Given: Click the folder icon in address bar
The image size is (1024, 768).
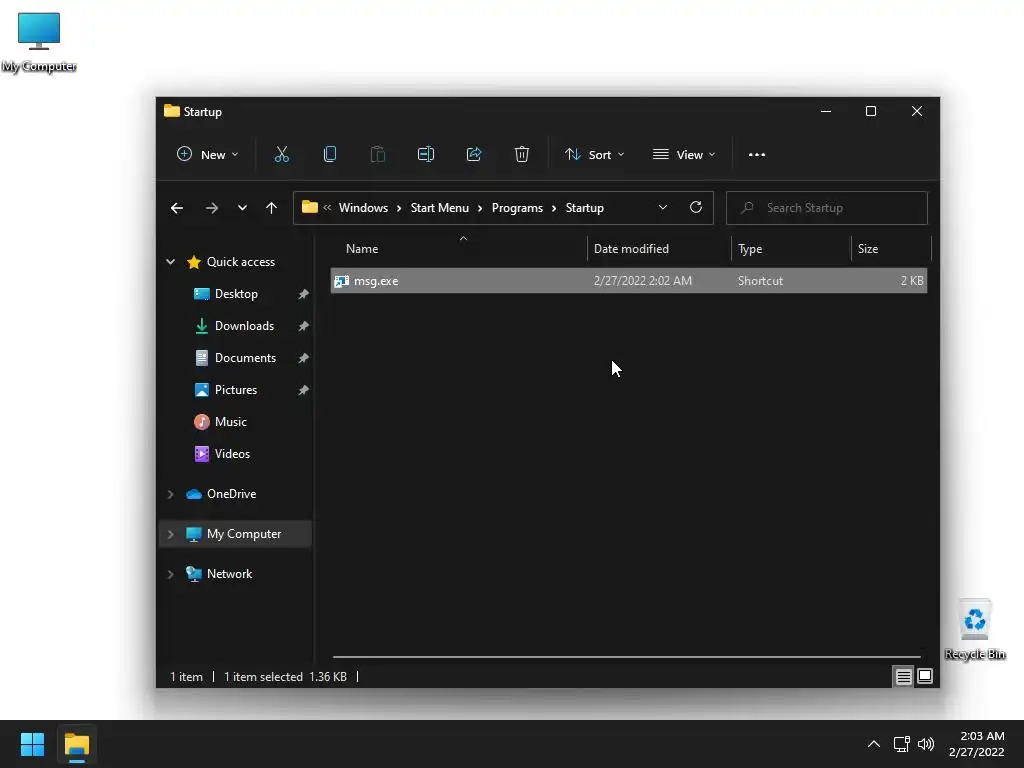Looking at the screenshot, I should (x=310, y=207).
